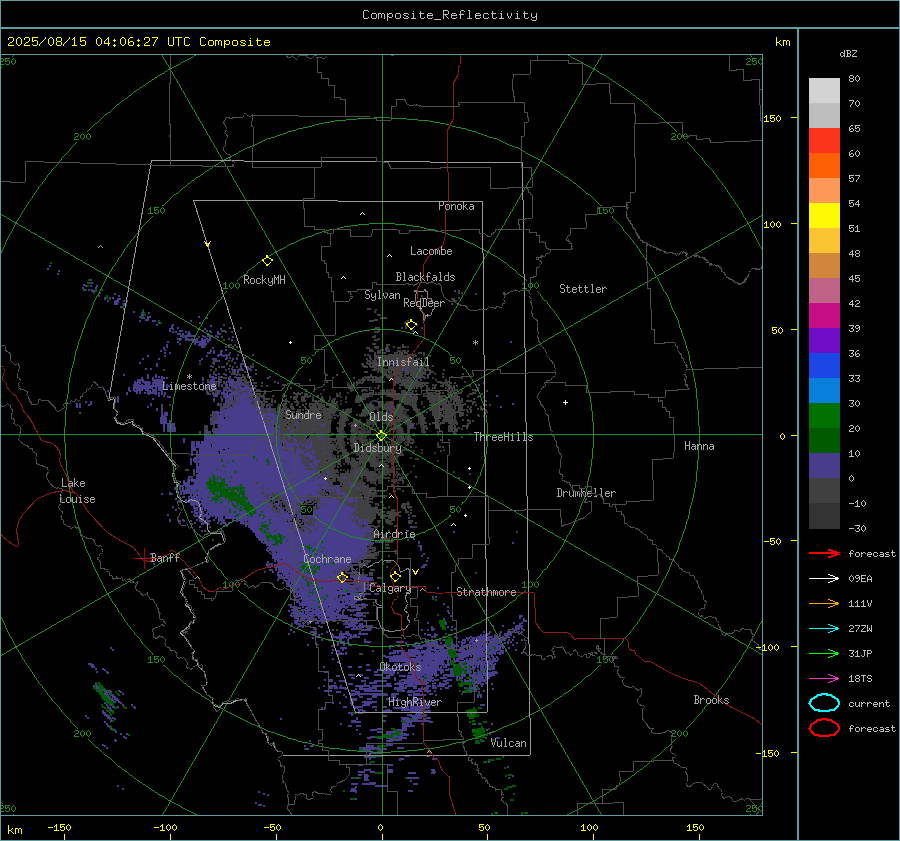Click the HighRiver city label

pos(415,702)
